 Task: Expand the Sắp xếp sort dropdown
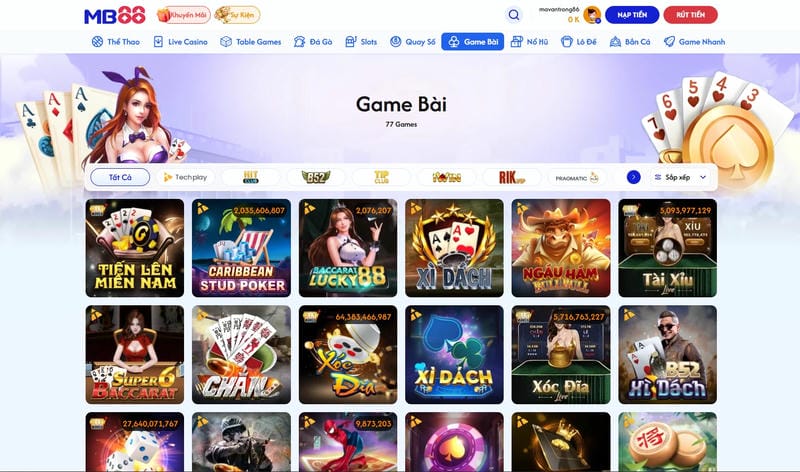tap(680, 177)
